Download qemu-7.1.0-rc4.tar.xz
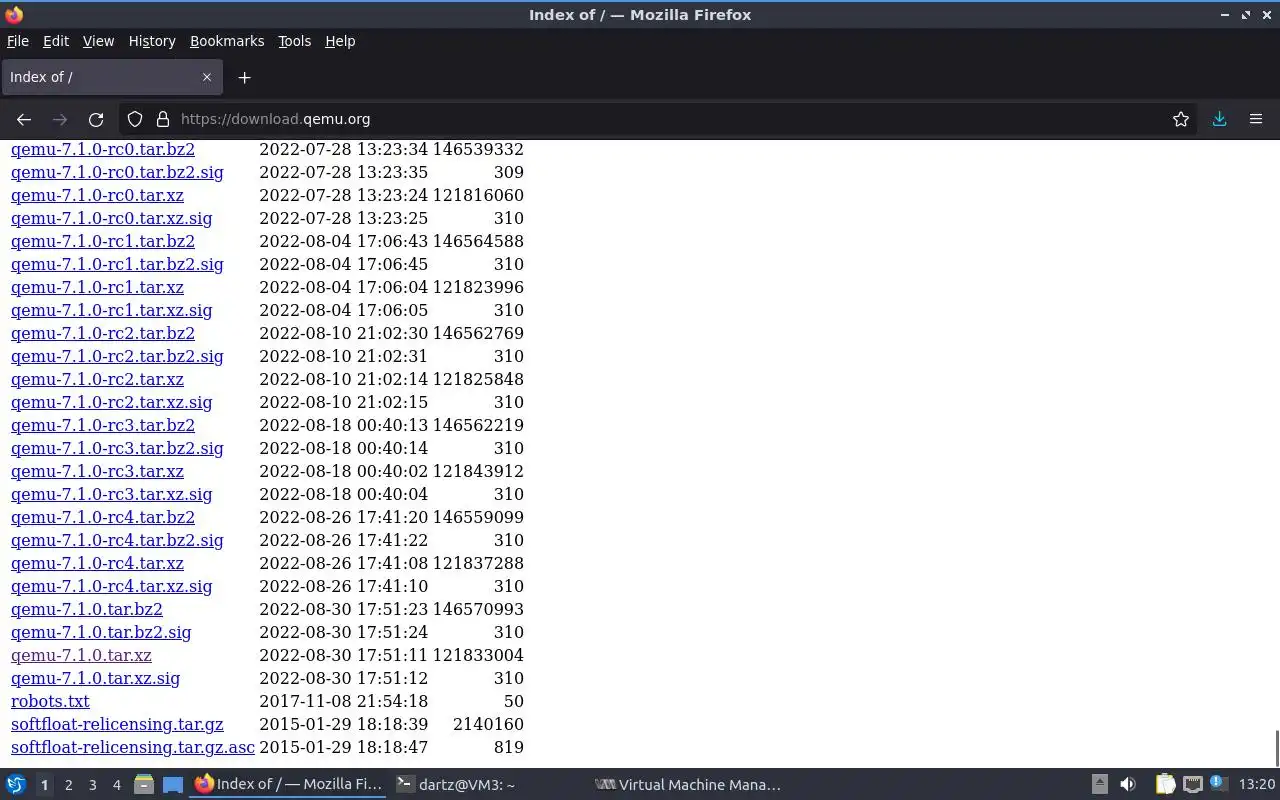 [x=97, y=563]
